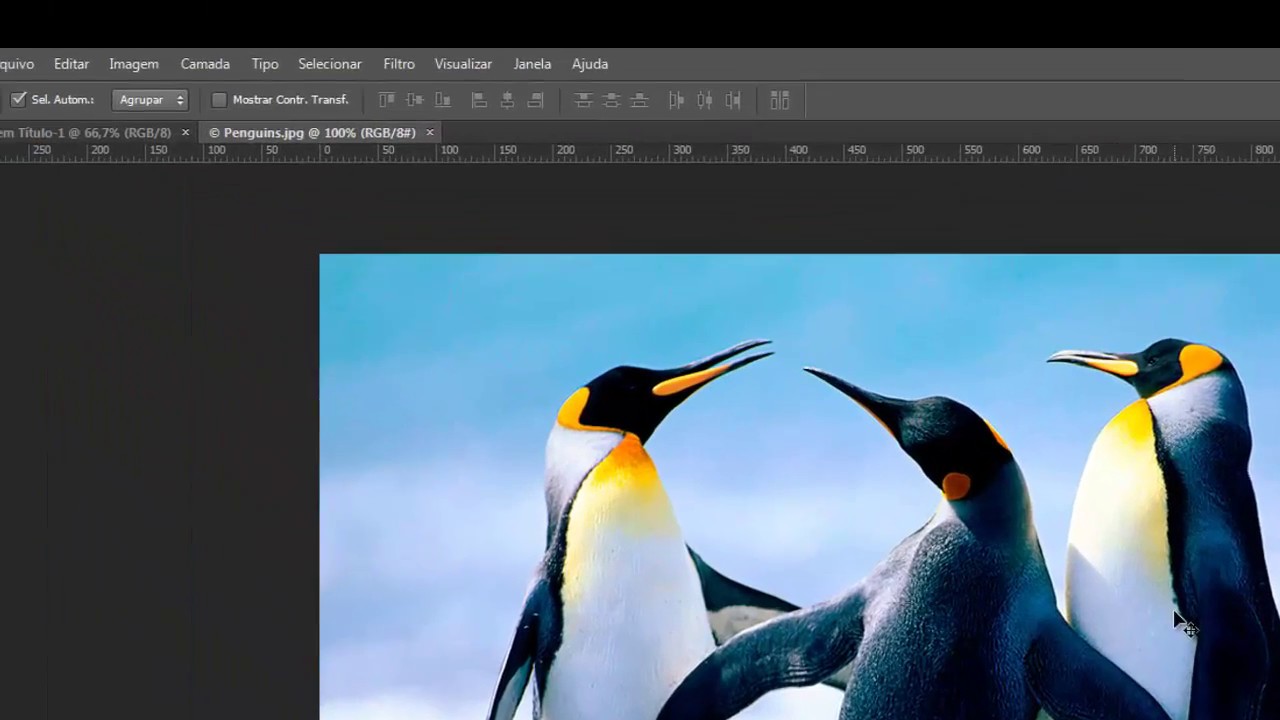
Task: Open the Ajuda menu
Action: tap(590, 64)
